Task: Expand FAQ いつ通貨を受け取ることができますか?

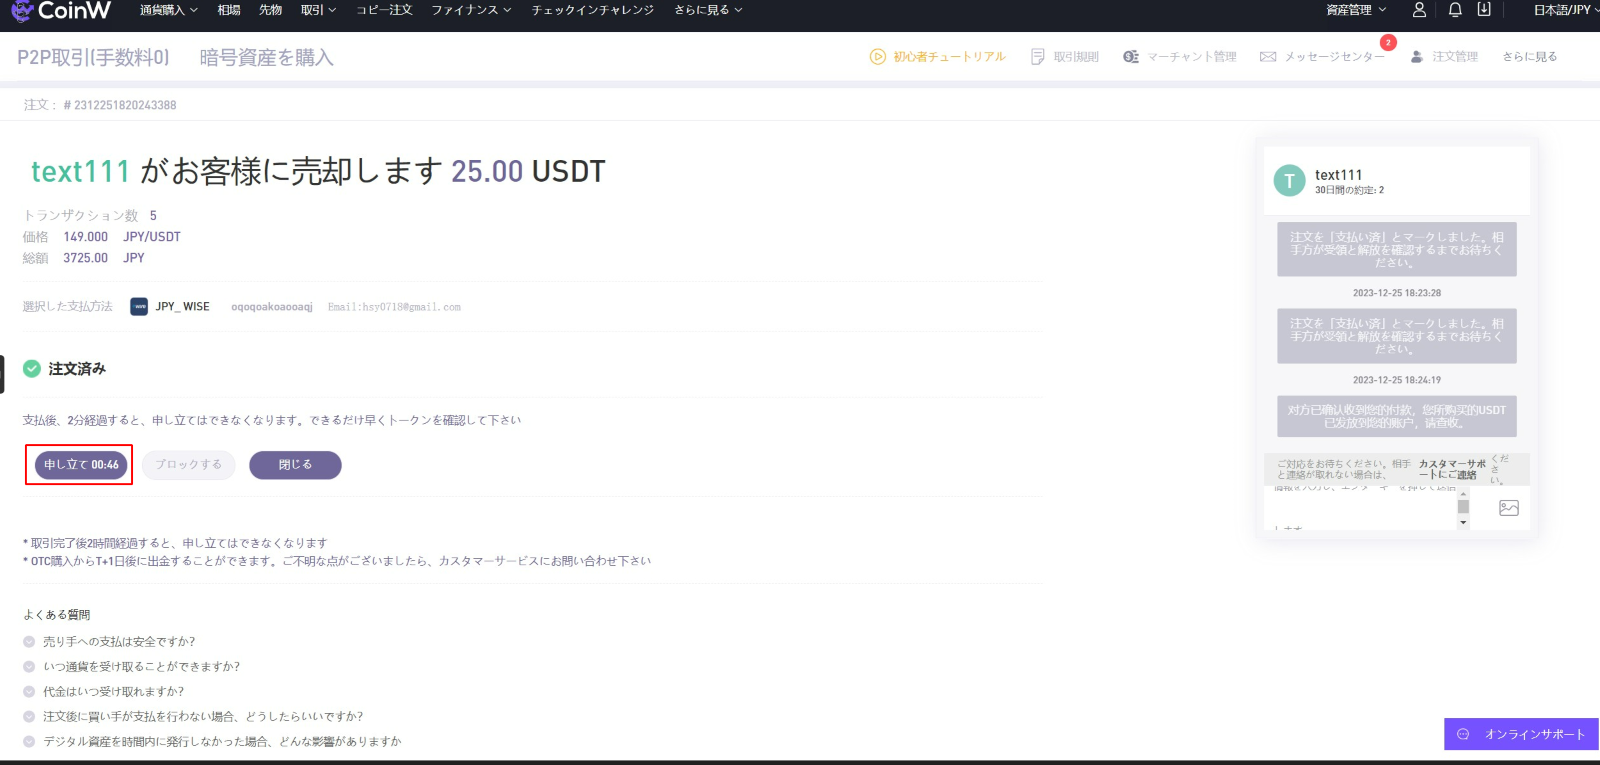Action: (131, 667)
